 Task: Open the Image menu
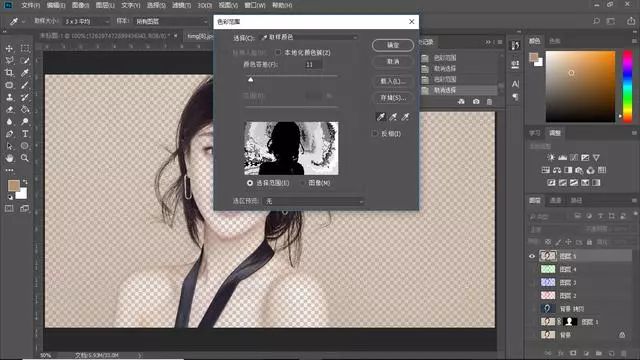coord(80,5)
